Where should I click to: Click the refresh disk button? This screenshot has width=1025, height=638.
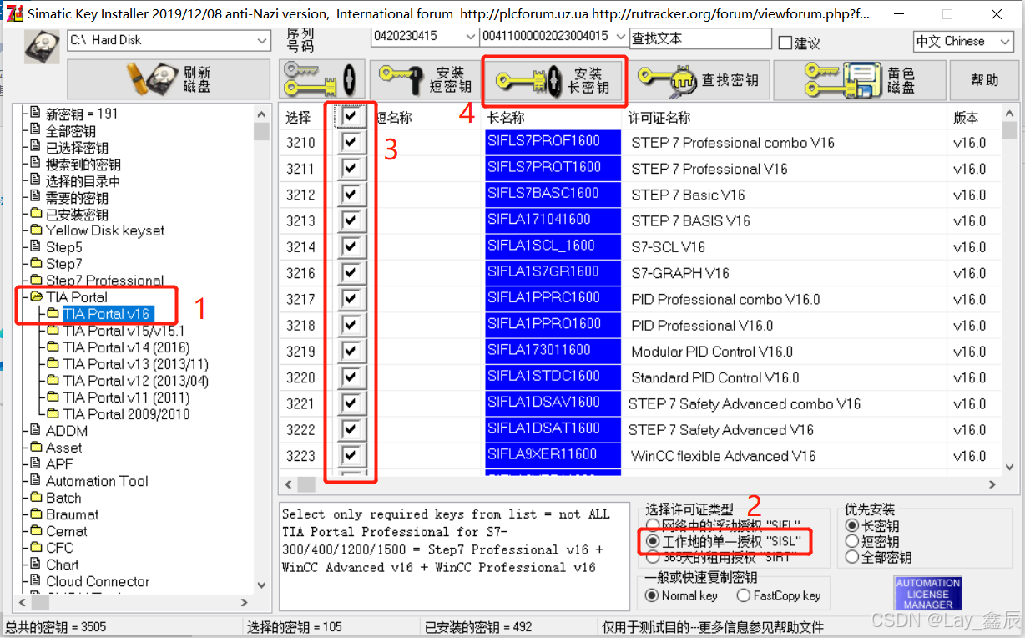169,79
